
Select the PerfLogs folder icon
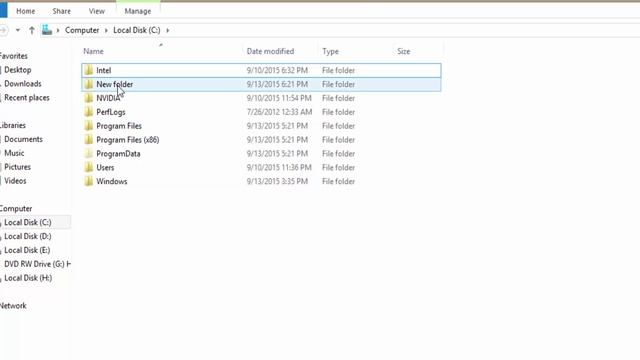(x=89, y=112)
